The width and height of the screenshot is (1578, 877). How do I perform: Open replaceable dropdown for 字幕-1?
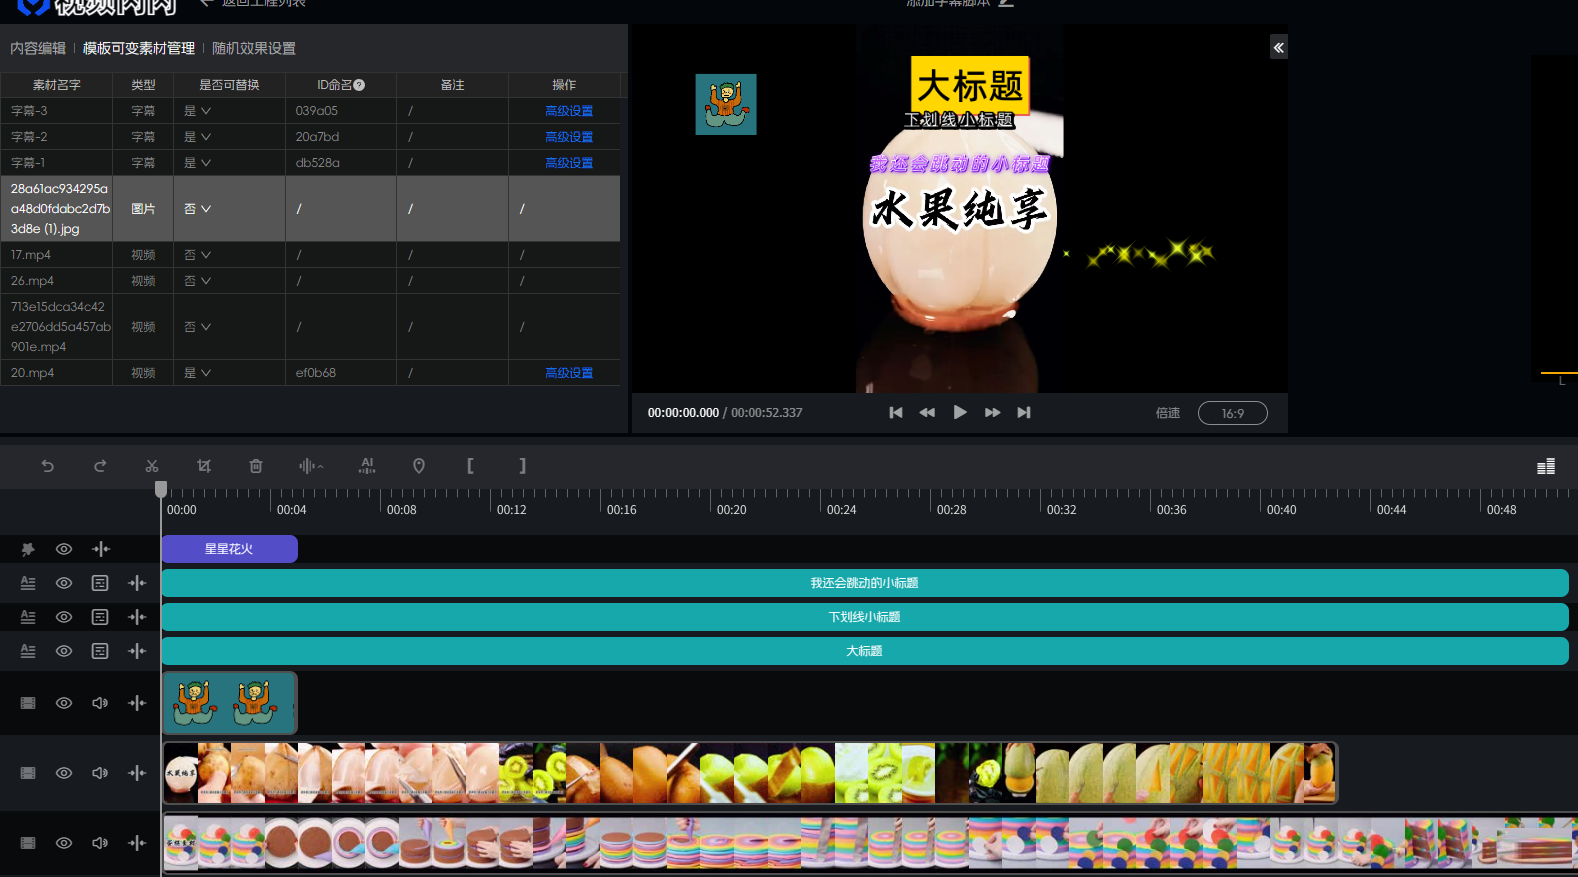click(x=198, y=163)
